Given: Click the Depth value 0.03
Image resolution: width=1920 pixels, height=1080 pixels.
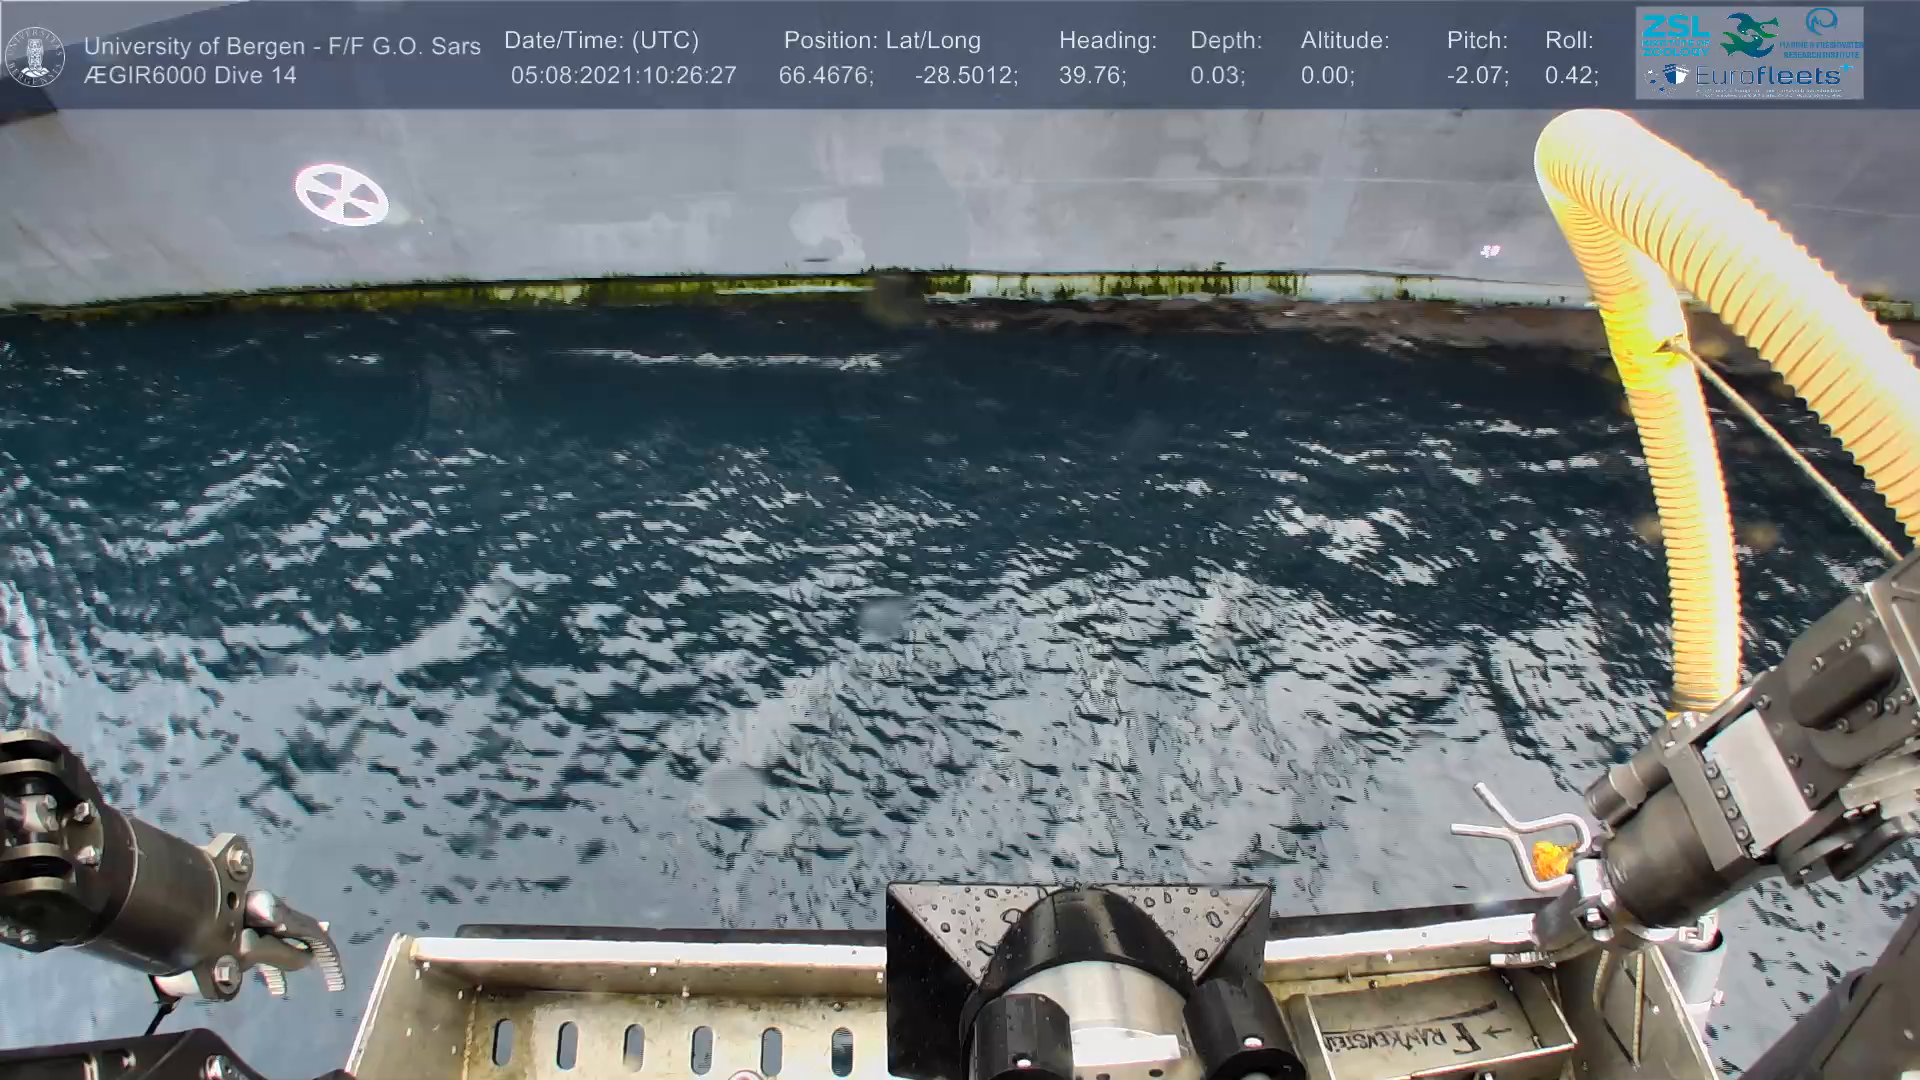Looking at the screenshot, I should (1217, 76).
